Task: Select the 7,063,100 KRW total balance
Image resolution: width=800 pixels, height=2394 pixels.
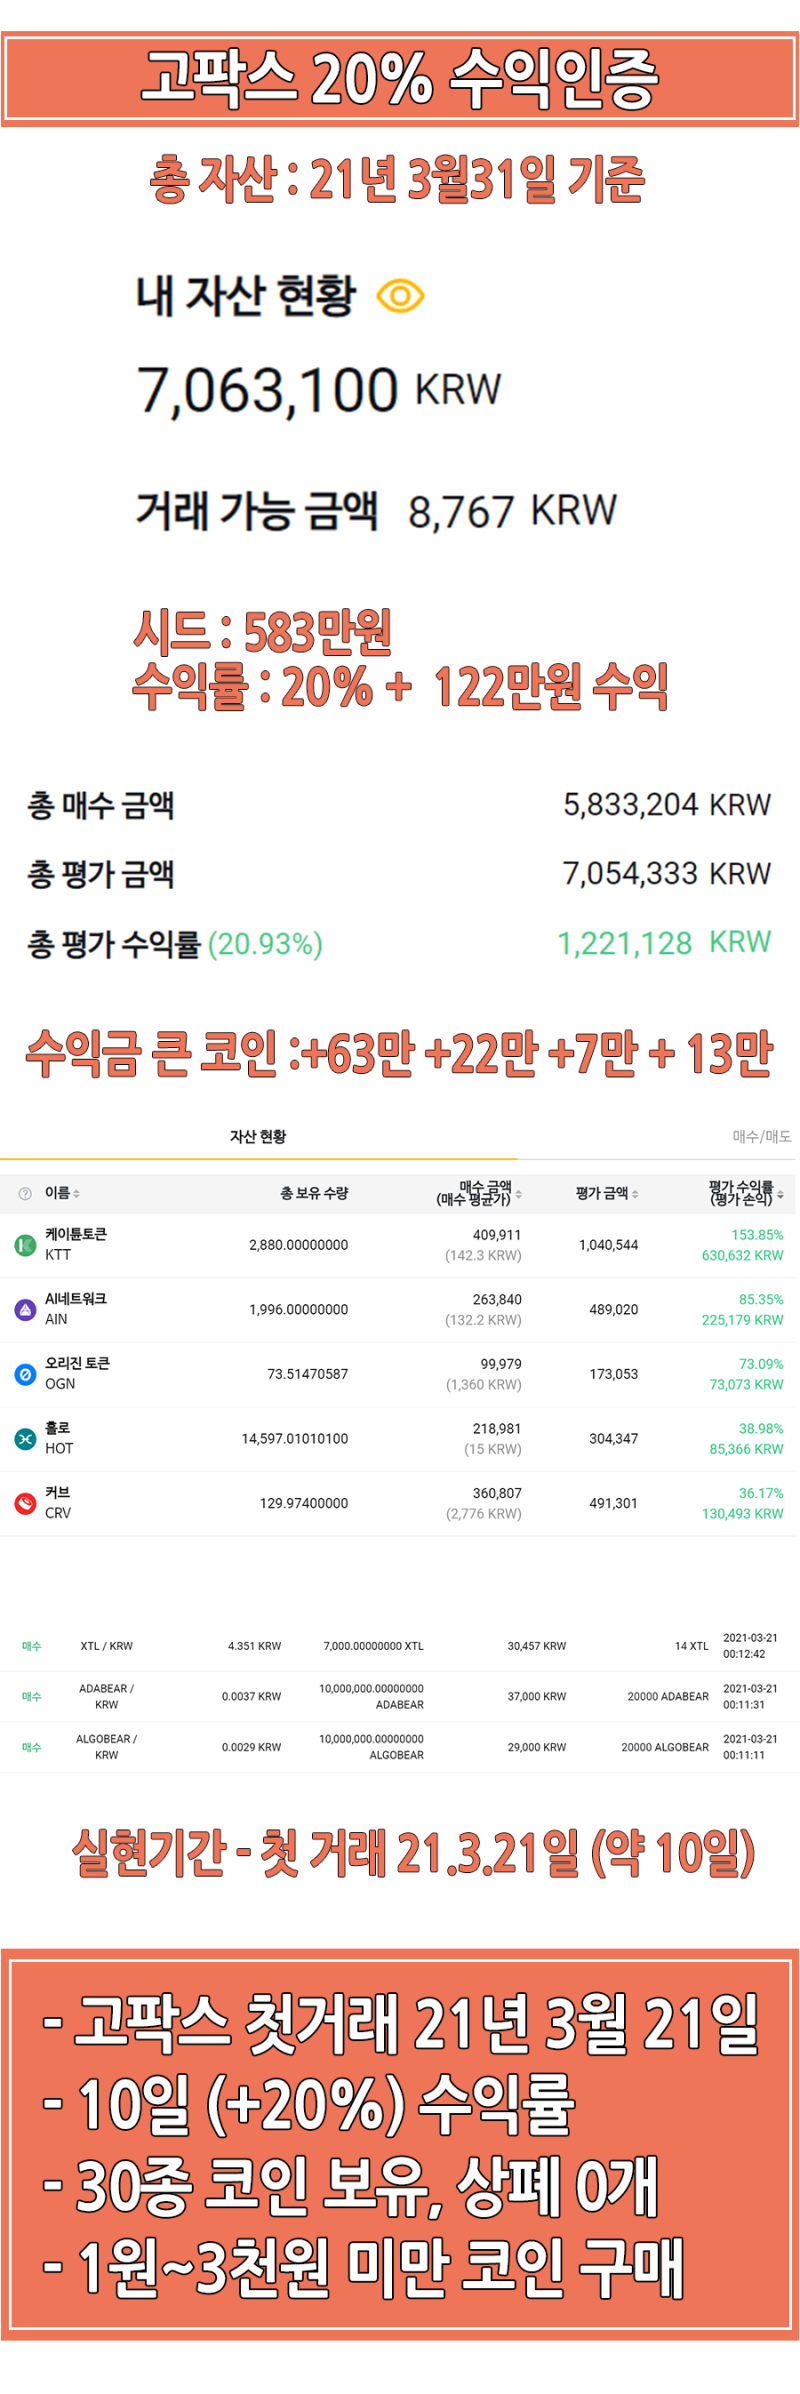Action: (320, 388)
